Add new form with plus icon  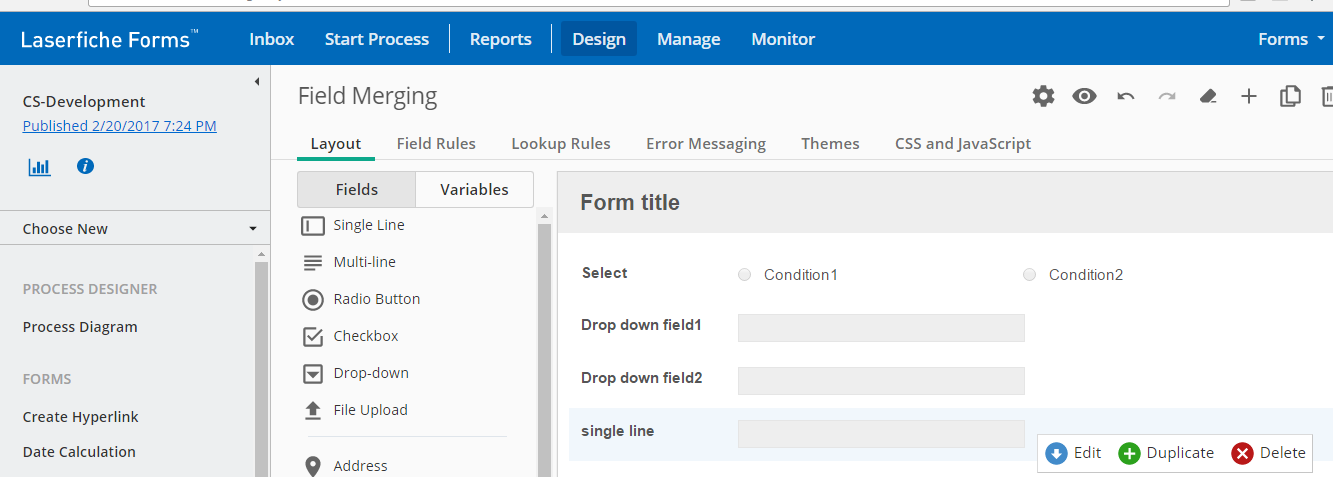[1248, 96]
